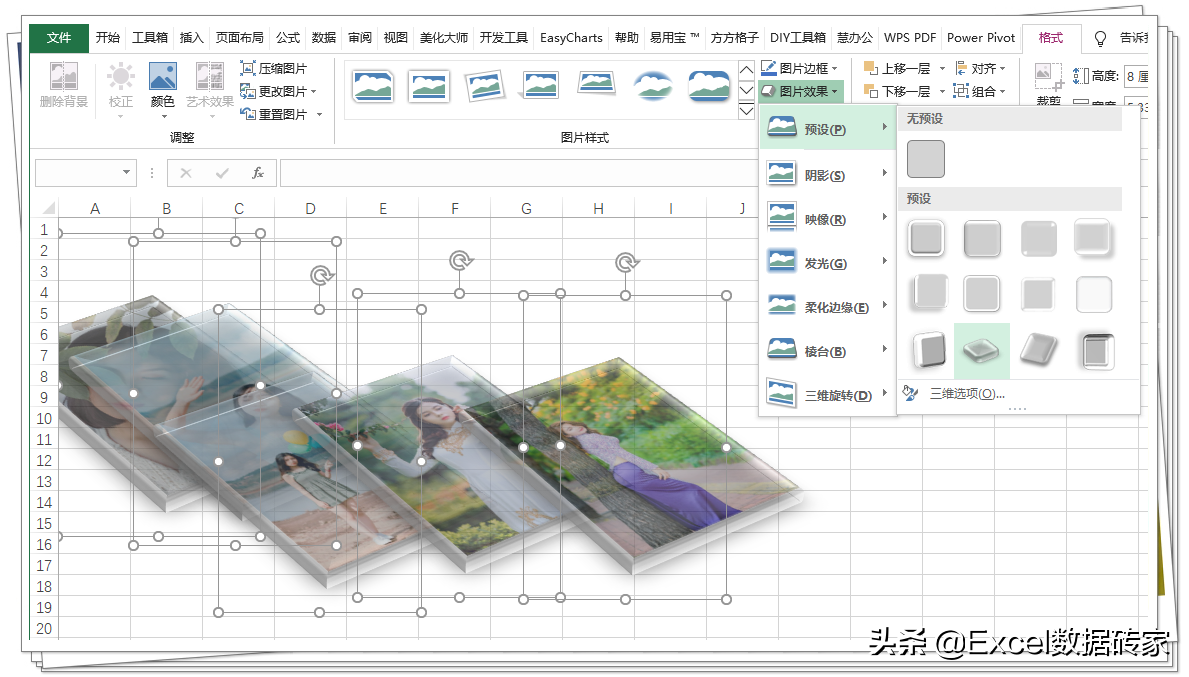1189x677 pixels.
Task: Apply the rotated white frame picture style
Action: [x=485, y=86]
